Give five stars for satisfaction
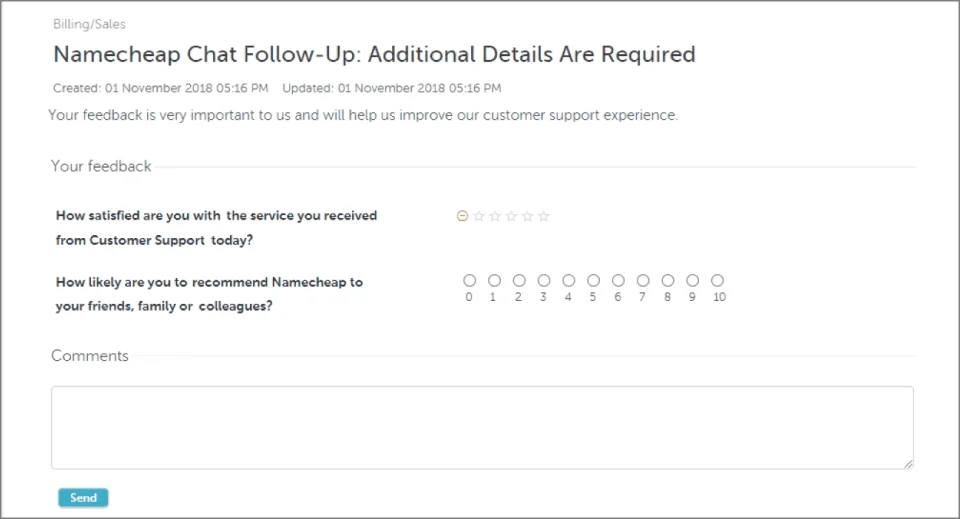 (544, 216)
